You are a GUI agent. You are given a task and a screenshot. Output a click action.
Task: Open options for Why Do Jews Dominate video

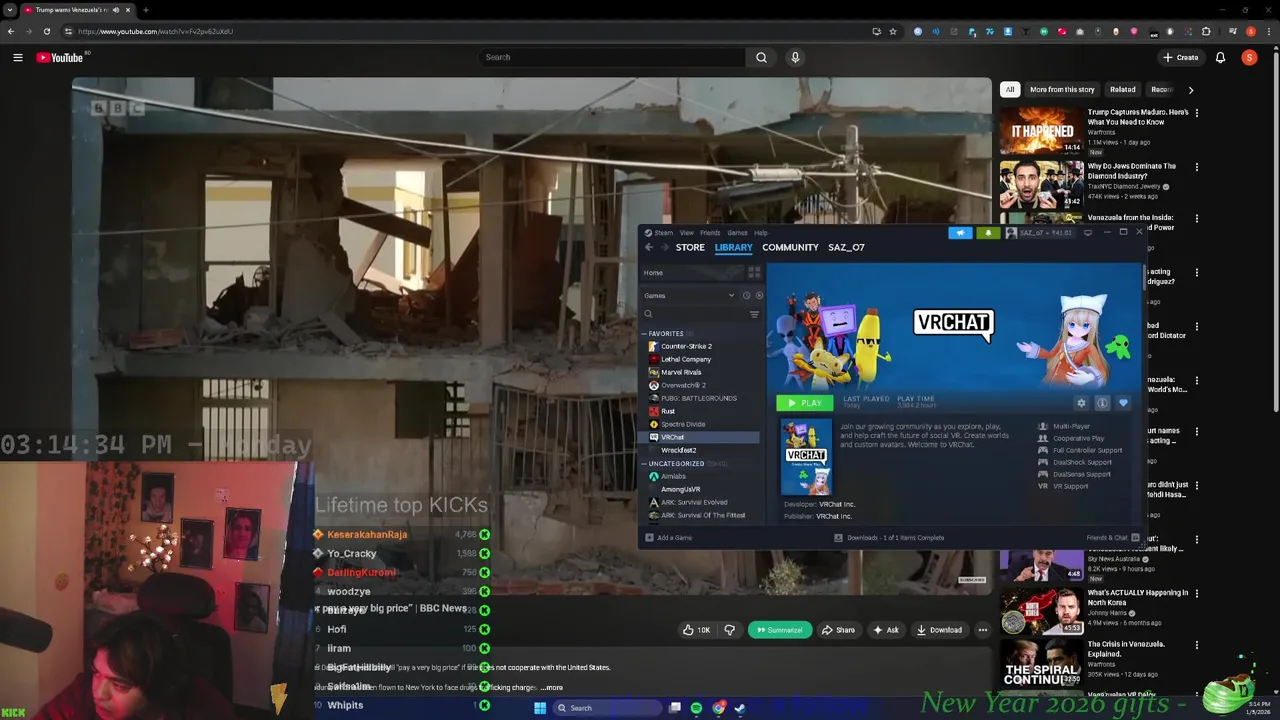click(1196, 167)
